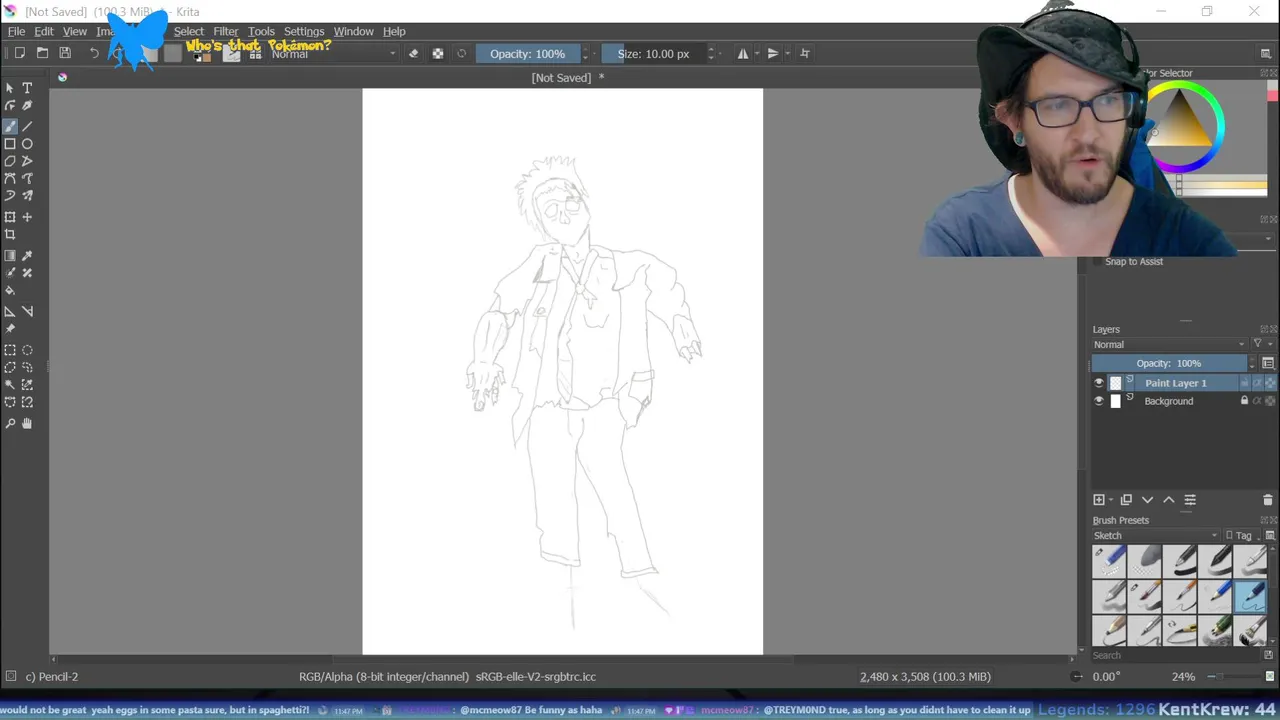Open Layers blending mode Normal dropdown
The height and width of the screenshot is (720, 1280).
[1169, 344]
